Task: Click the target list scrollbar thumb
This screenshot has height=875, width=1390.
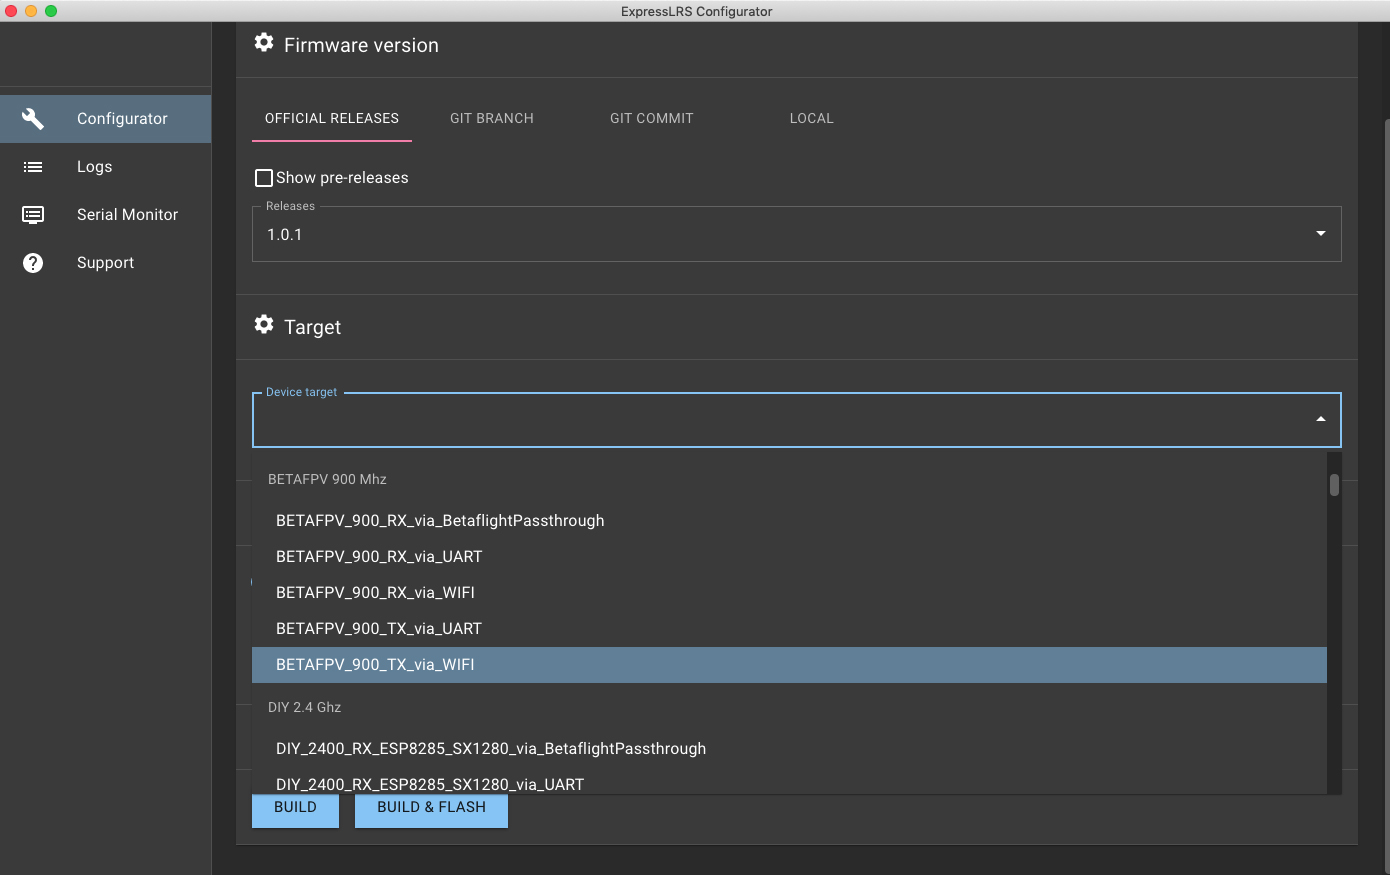Action: pos(1334,485)
